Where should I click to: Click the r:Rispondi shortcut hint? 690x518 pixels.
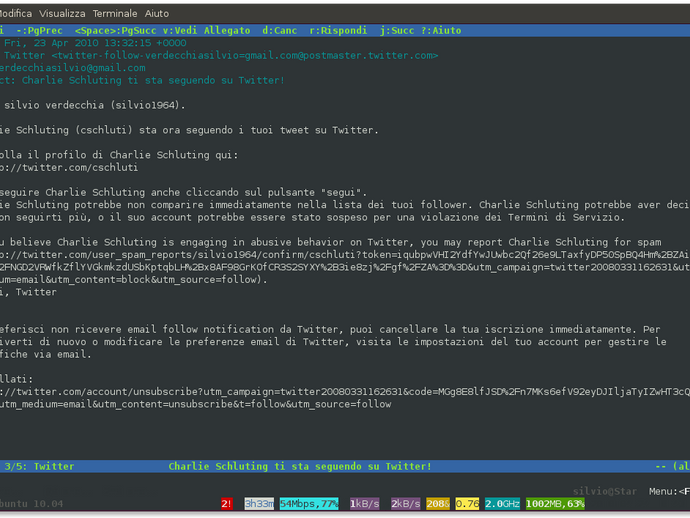(338, 30)
